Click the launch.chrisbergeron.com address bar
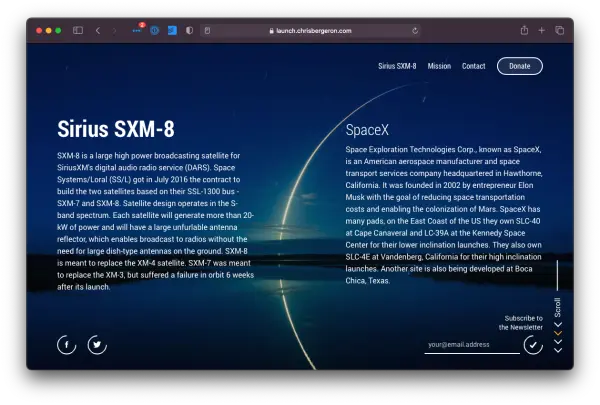 click(x=310, y=31)
